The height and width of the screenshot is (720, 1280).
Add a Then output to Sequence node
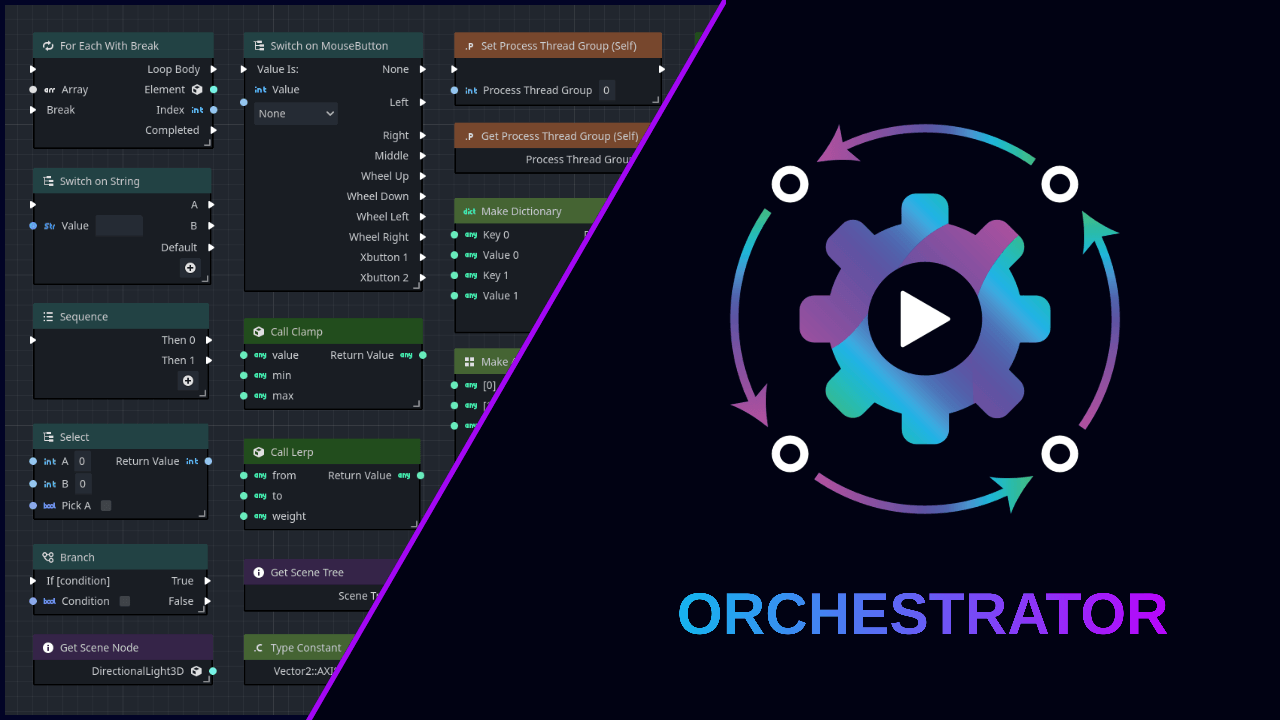[x=187, y=381]
